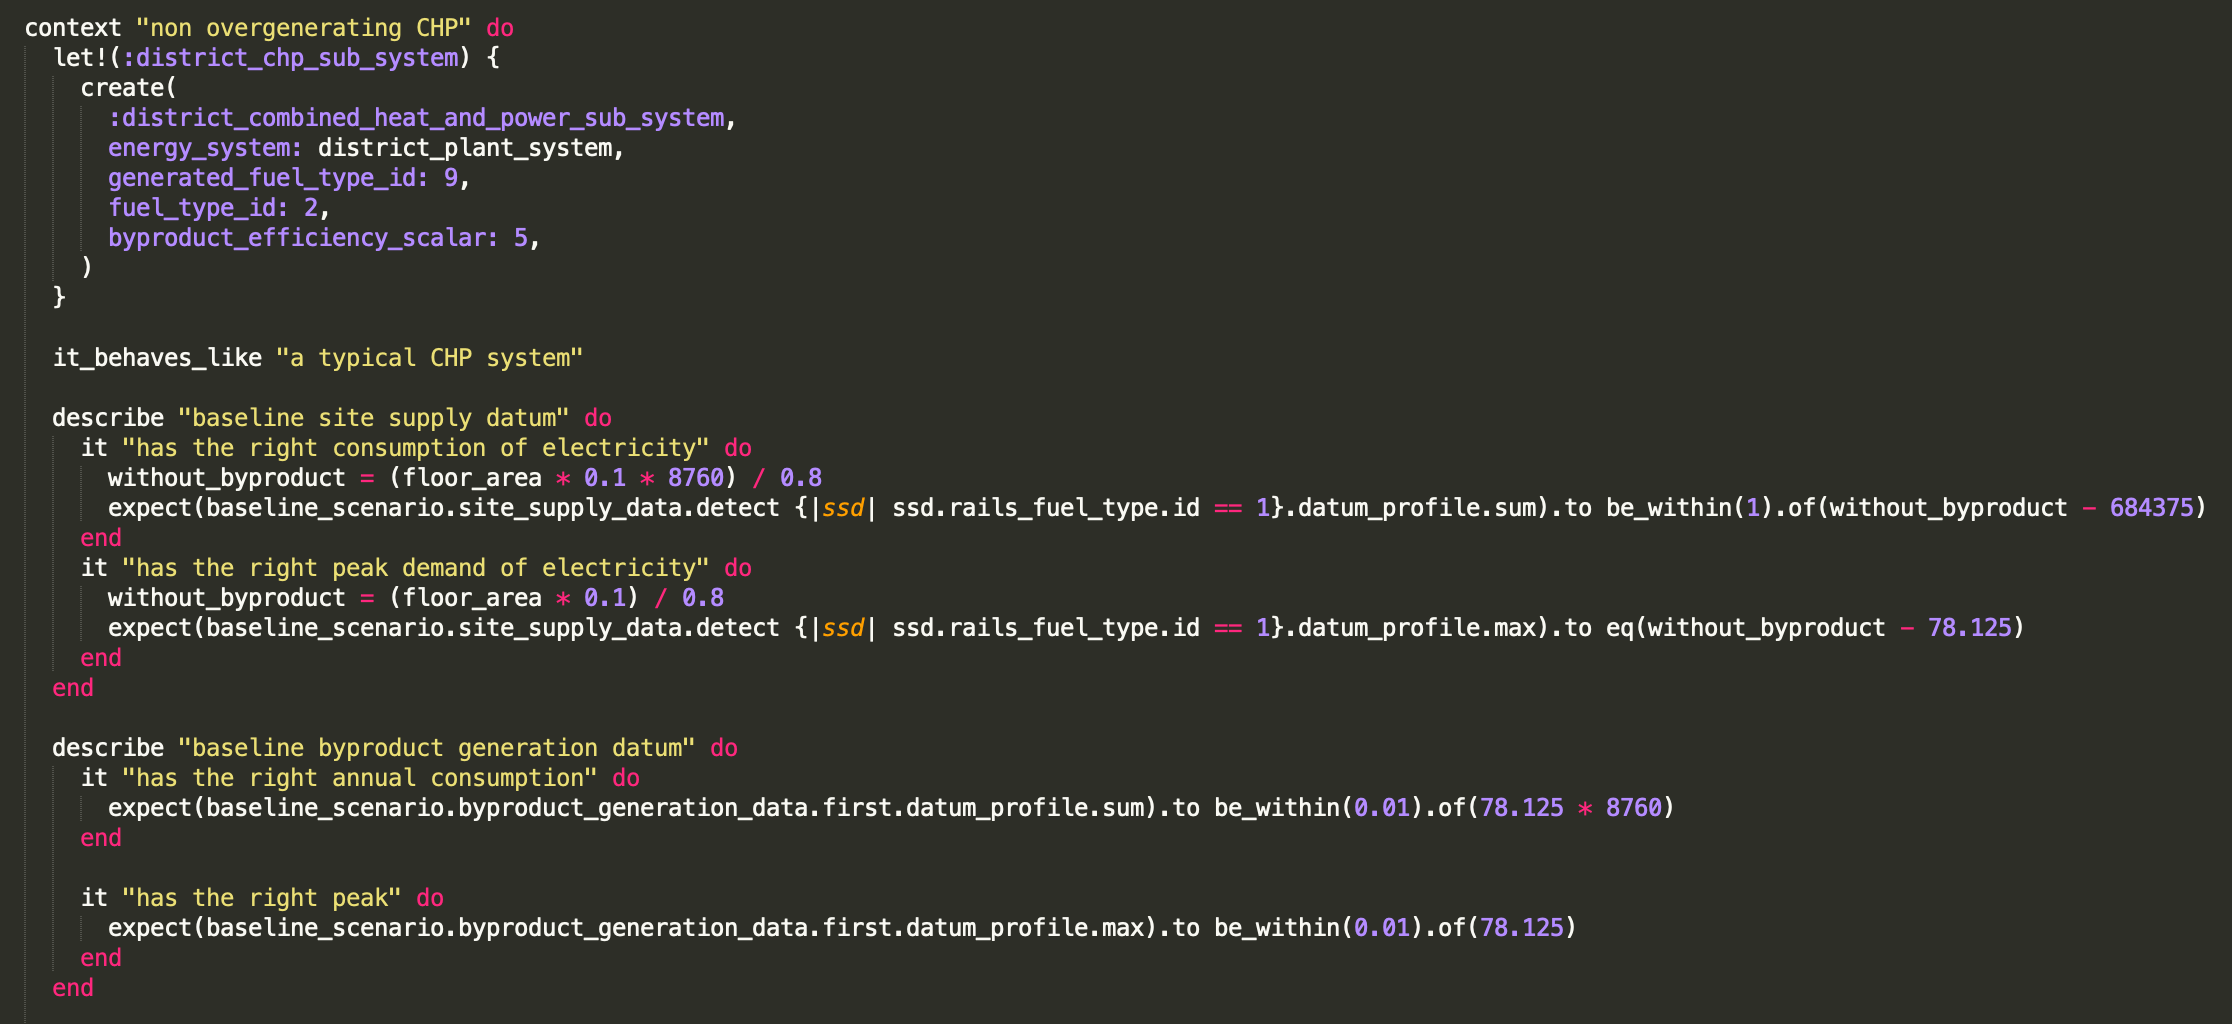Click the create( call
The width and height of the screenshot is (2232, 1024).
coord(128,88)
